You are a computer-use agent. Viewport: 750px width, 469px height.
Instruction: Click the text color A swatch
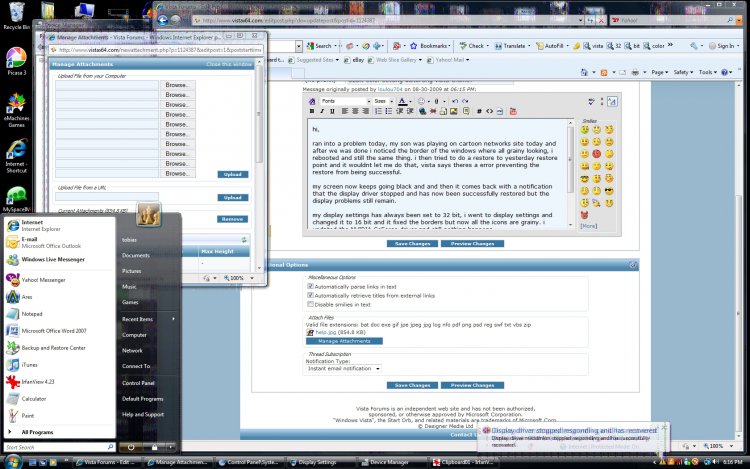point(402,101)
